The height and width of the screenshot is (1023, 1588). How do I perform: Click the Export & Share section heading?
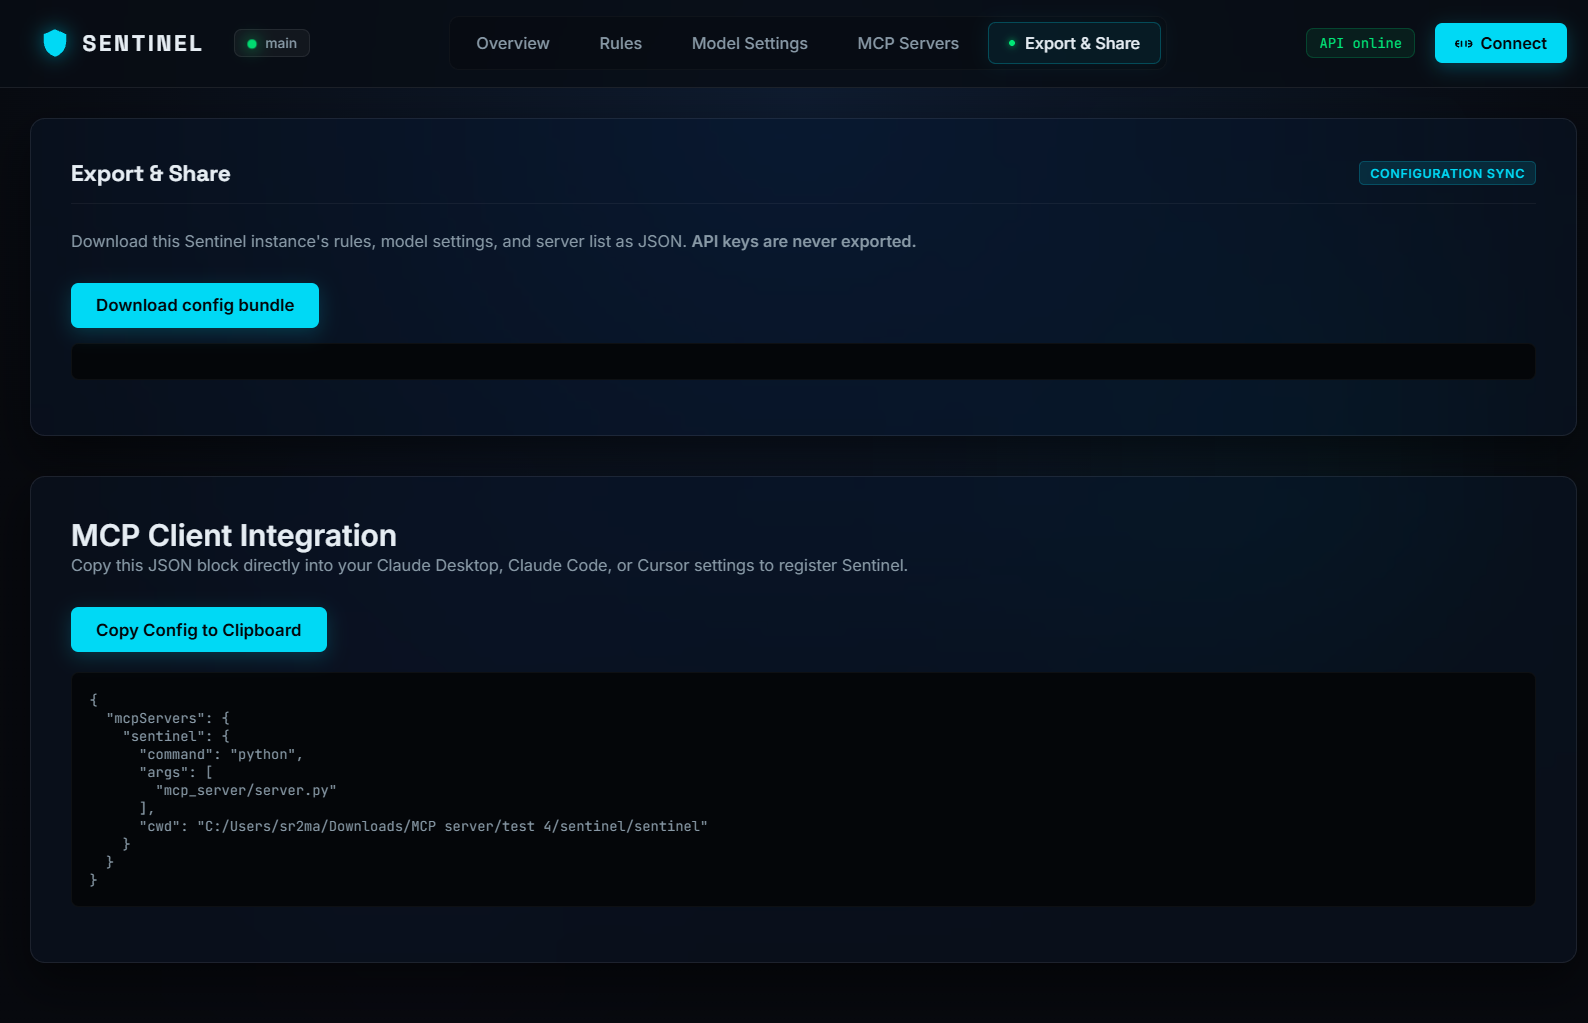tap(151, 173)
